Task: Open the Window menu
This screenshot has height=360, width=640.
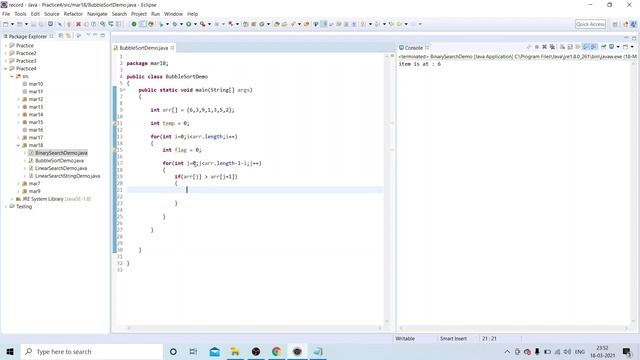Action: [173, 14]
